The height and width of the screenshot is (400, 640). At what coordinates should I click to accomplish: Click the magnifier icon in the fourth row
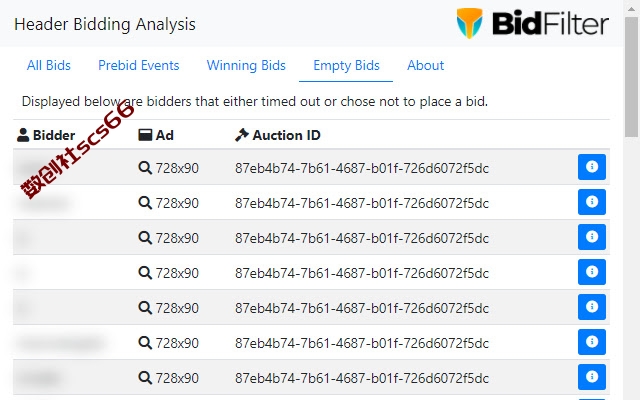coord(145,273)
